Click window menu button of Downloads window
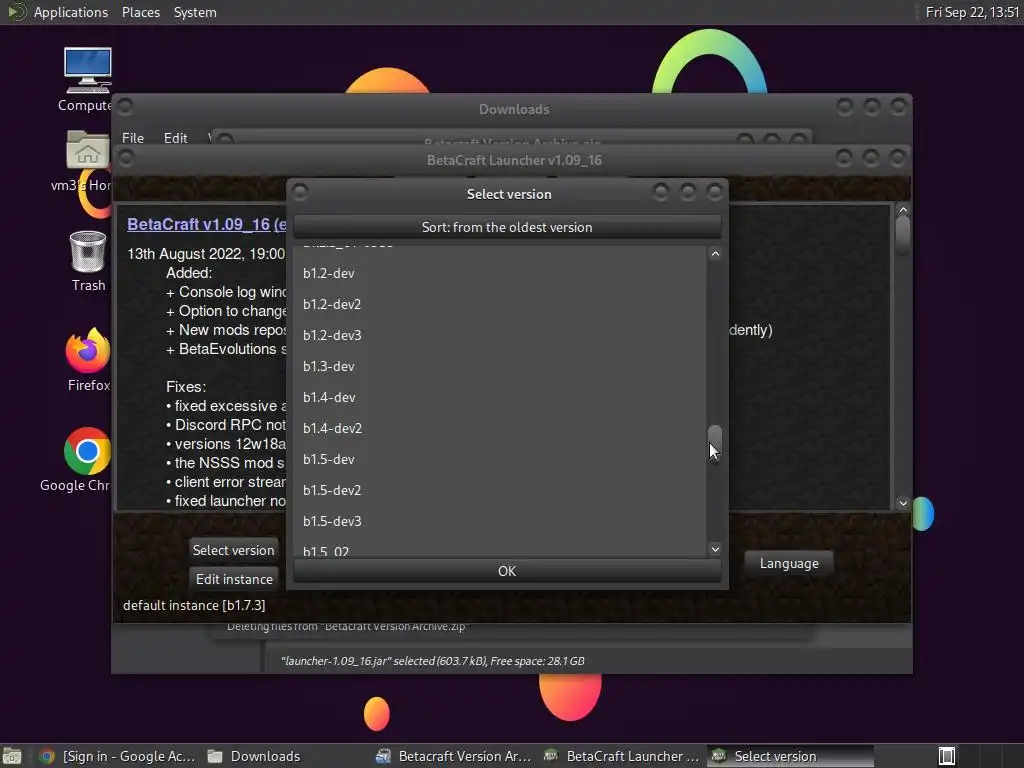Screen dimensions: 1024x768 125,106
